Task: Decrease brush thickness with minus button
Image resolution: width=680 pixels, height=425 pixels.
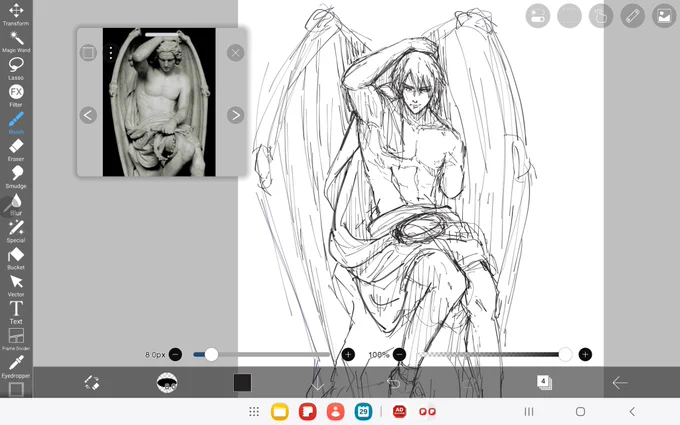Action: (175, 355)
